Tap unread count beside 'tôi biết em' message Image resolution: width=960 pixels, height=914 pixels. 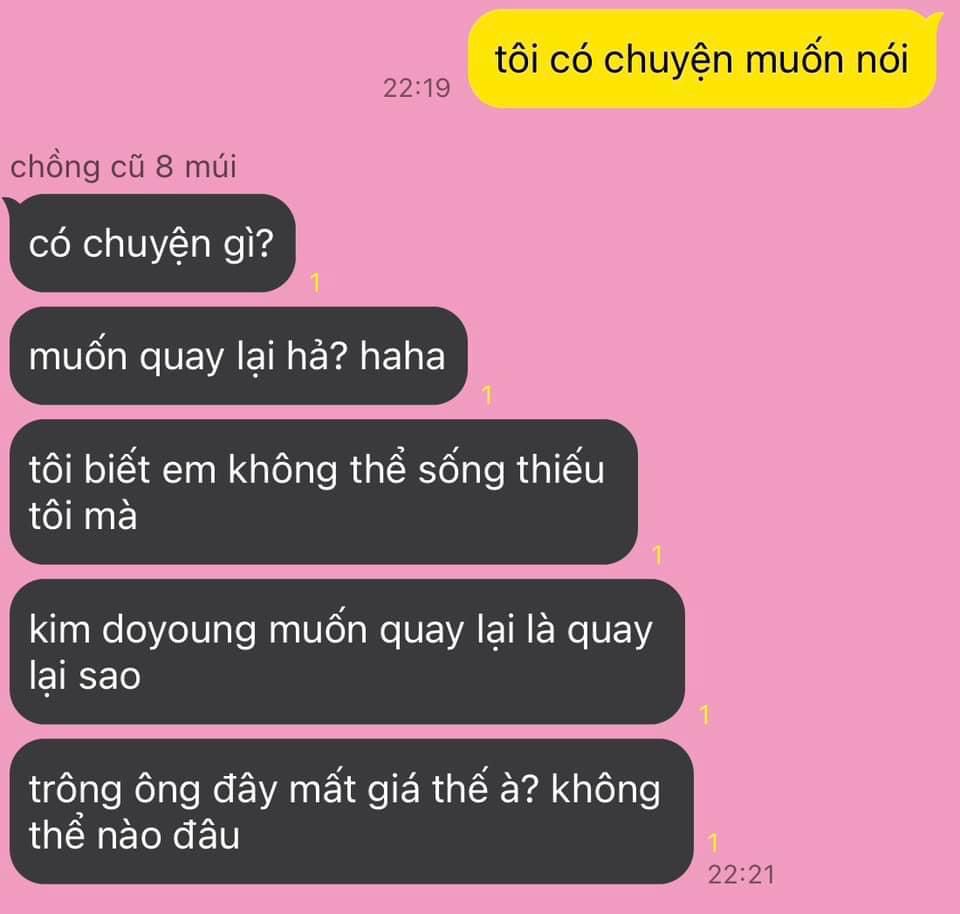658,555
